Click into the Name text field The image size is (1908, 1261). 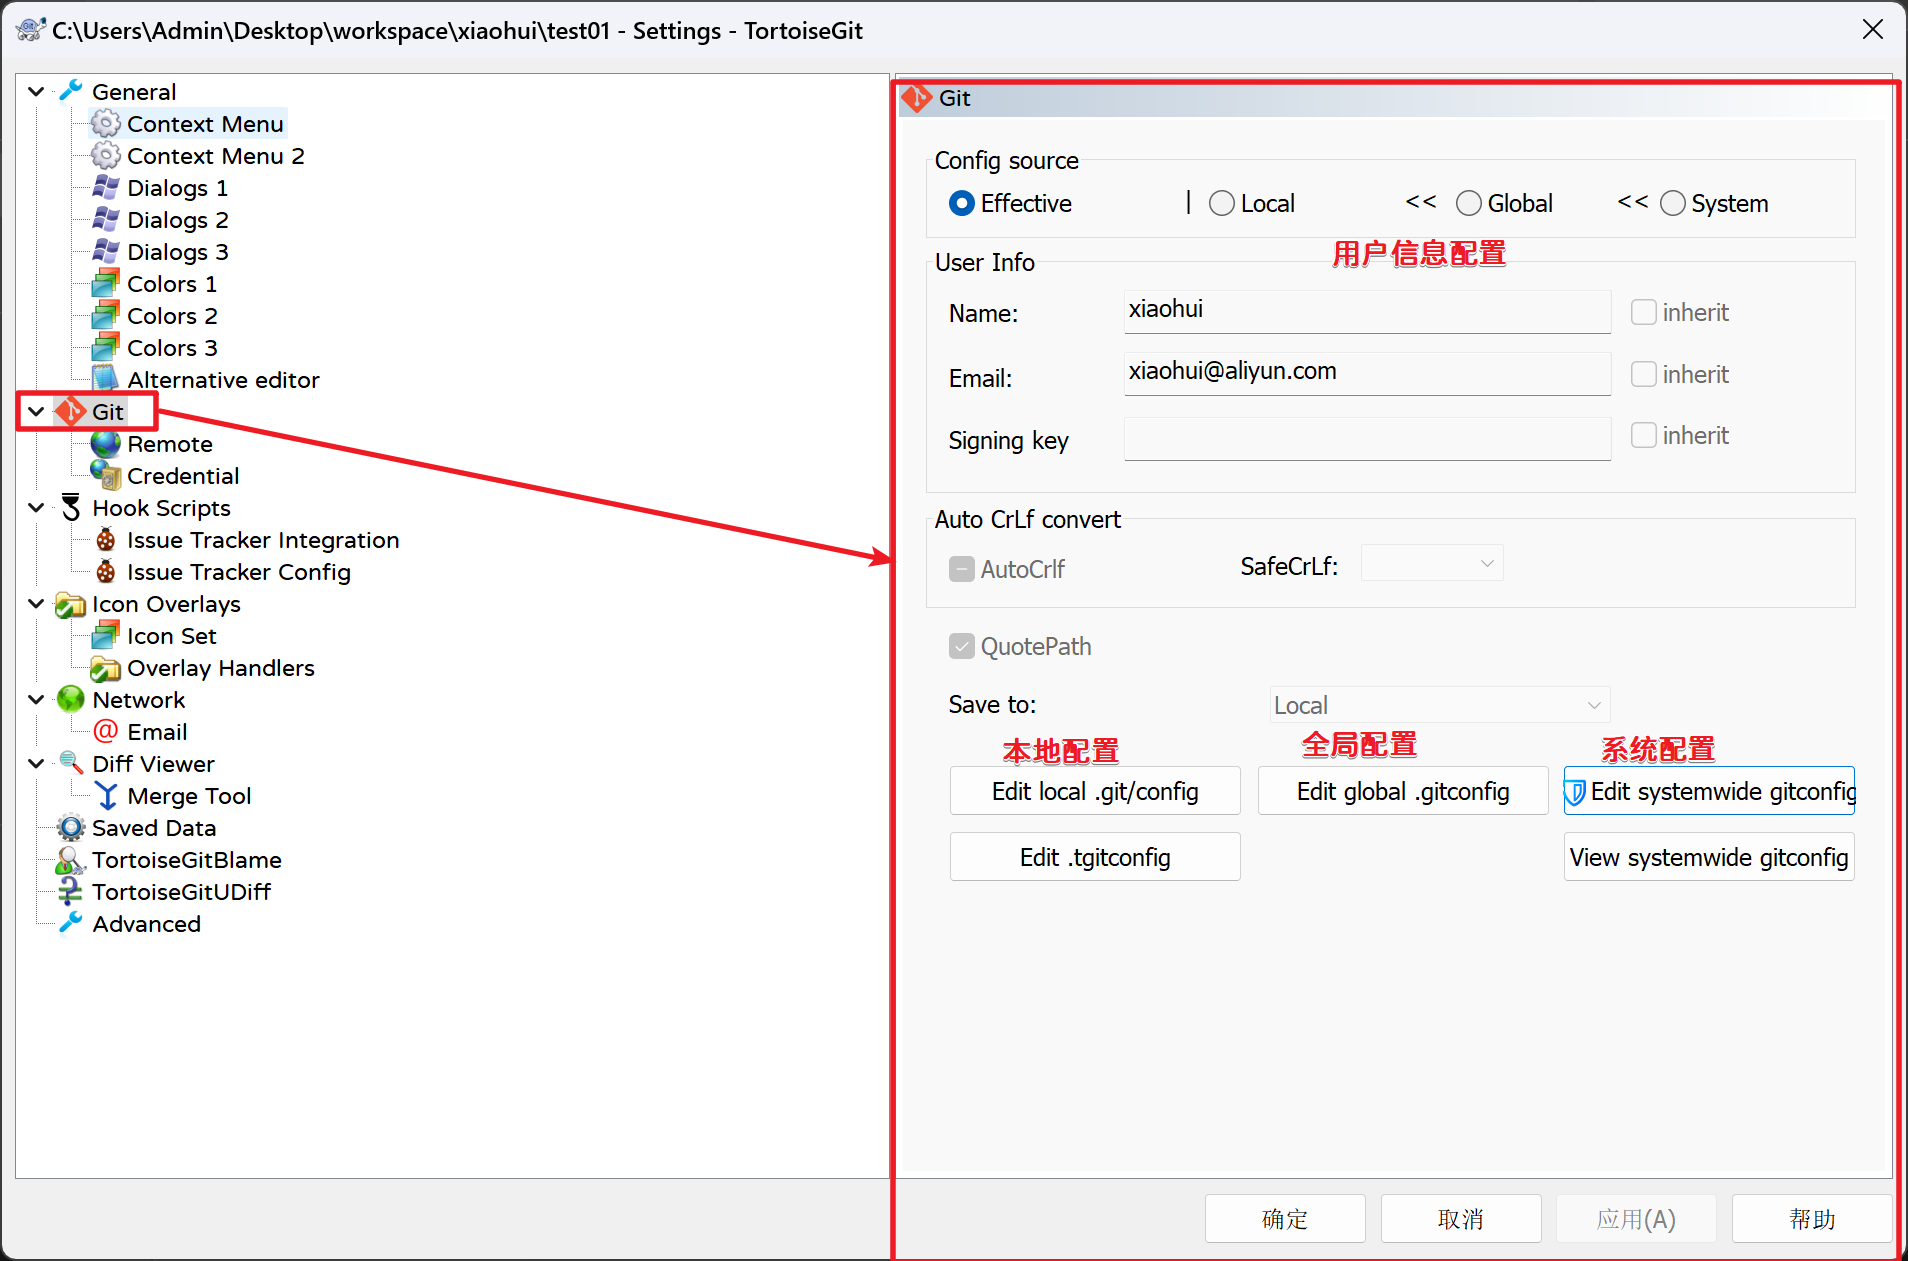[x=1367, y=311]
